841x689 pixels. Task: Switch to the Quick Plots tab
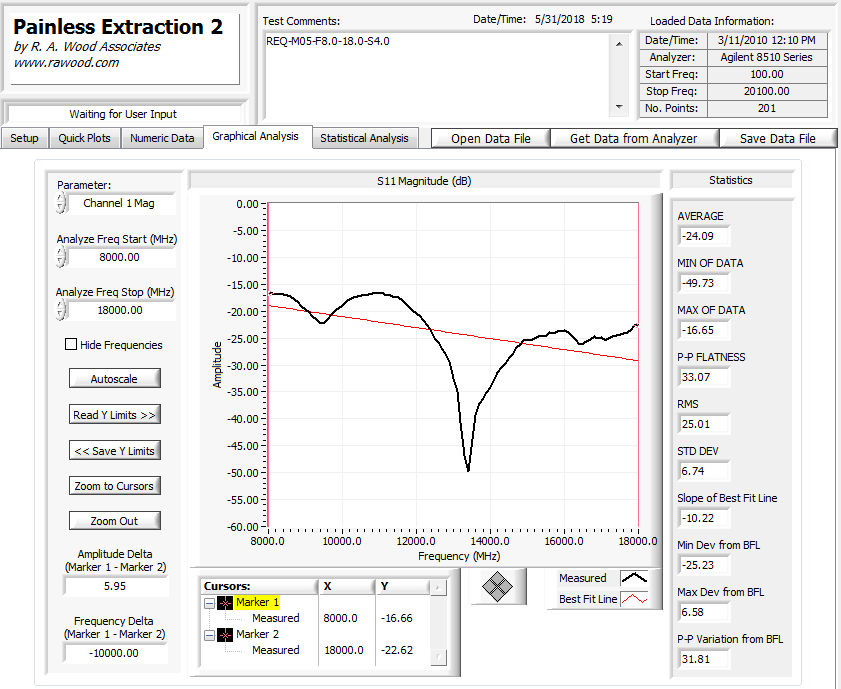point(84,138)
